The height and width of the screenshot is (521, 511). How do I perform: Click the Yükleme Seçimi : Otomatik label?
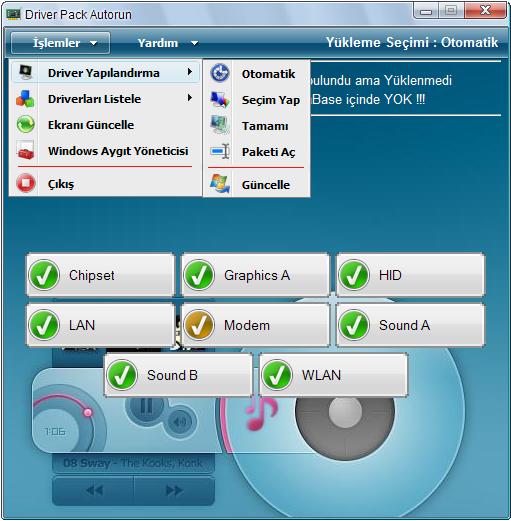(x=412, y=42)
